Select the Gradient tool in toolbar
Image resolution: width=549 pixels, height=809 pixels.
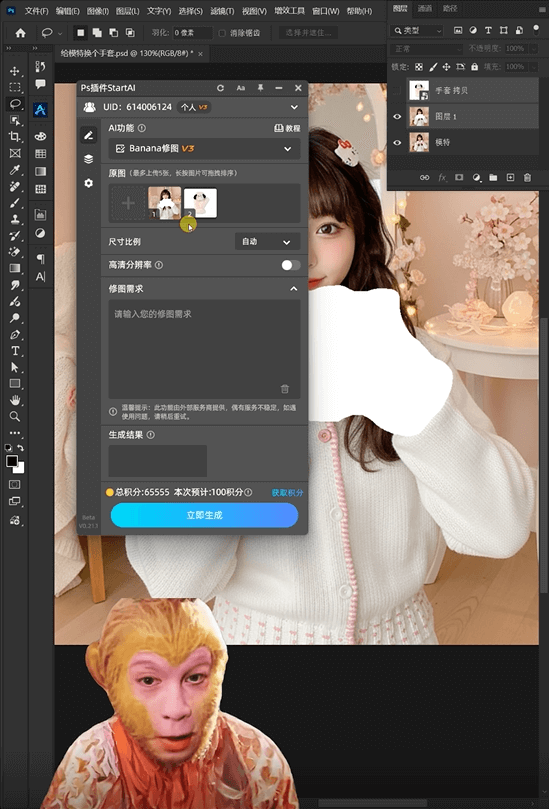[15, 268]
